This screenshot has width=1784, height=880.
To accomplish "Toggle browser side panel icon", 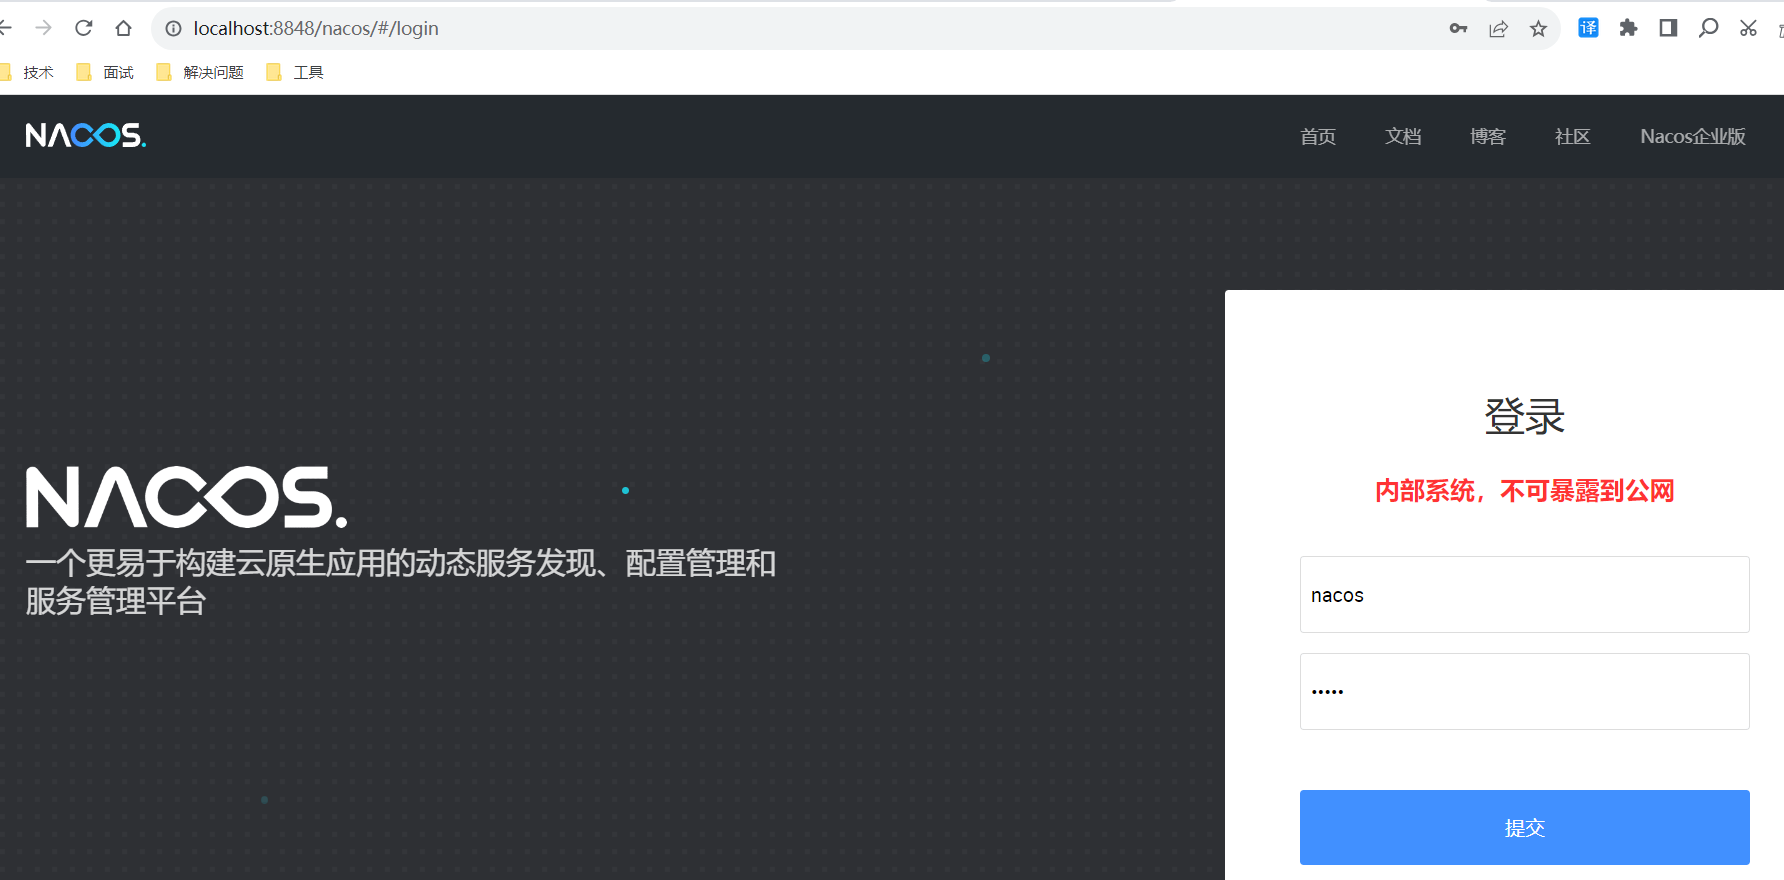I will click(x=1668, y=28).
